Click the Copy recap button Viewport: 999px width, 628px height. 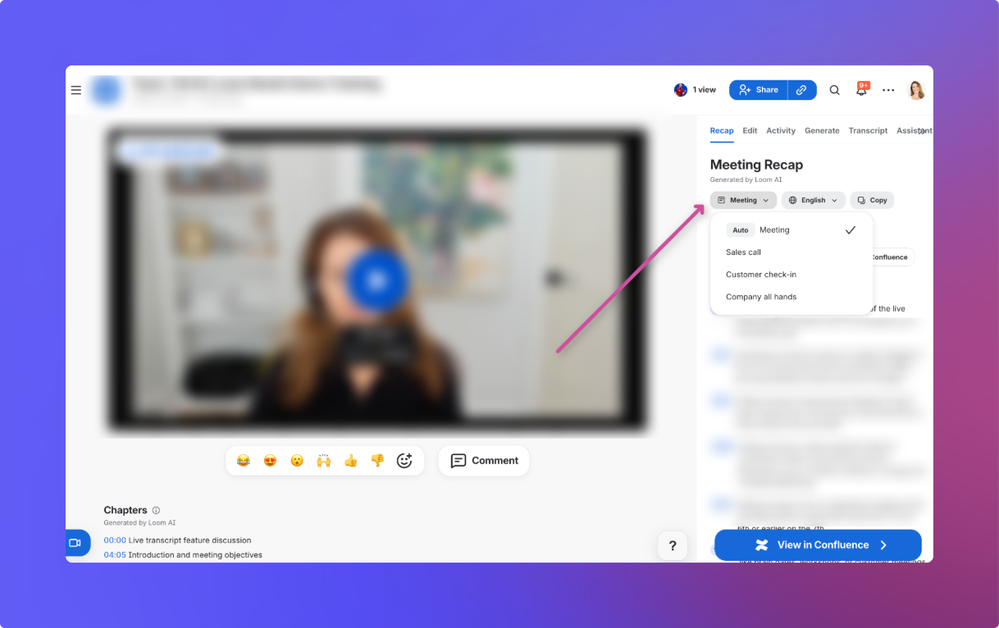872,200
